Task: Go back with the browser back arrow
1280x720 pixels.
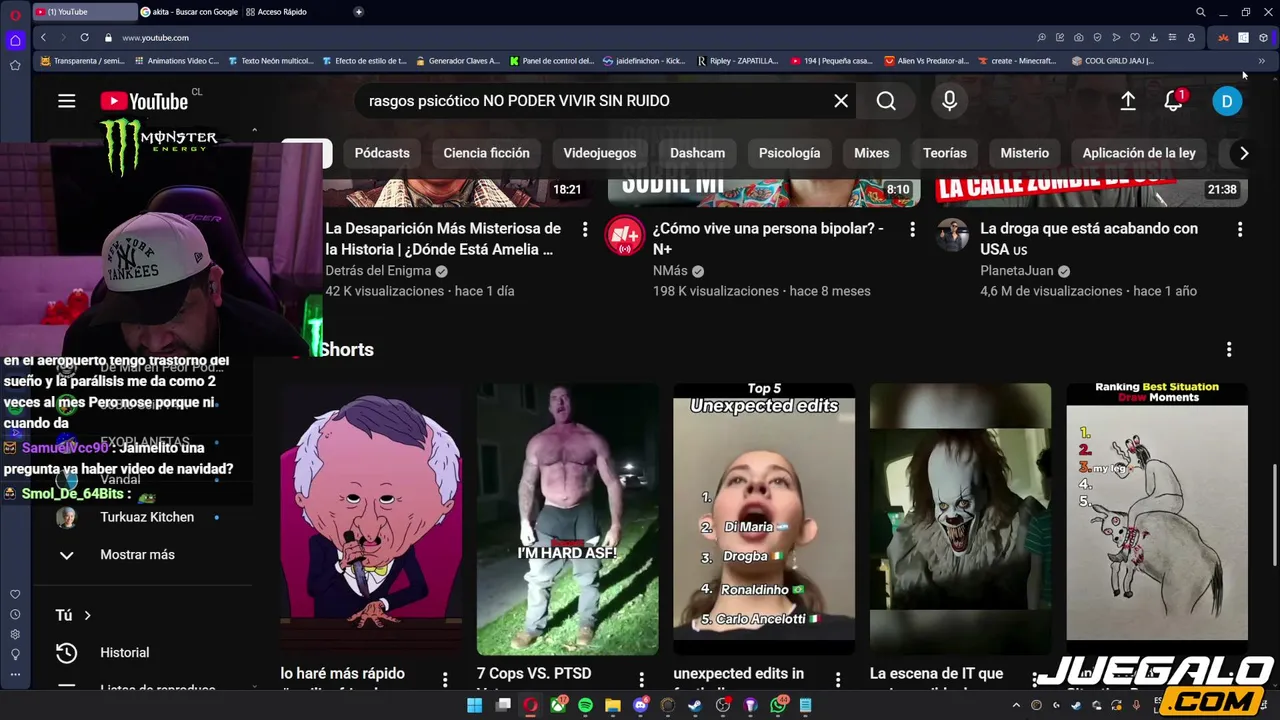Action: click(43, 37)
